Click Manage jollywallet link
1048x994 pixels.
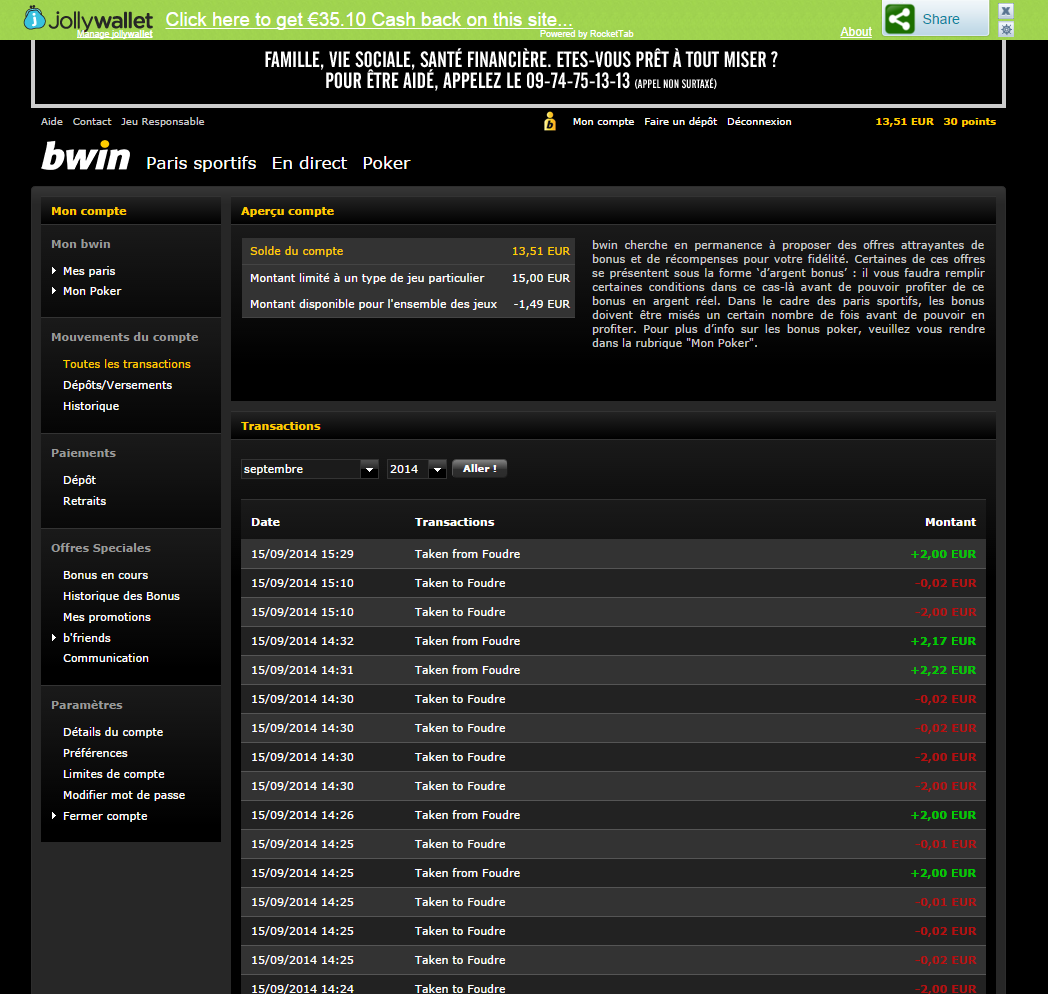[x=114, y=34]
